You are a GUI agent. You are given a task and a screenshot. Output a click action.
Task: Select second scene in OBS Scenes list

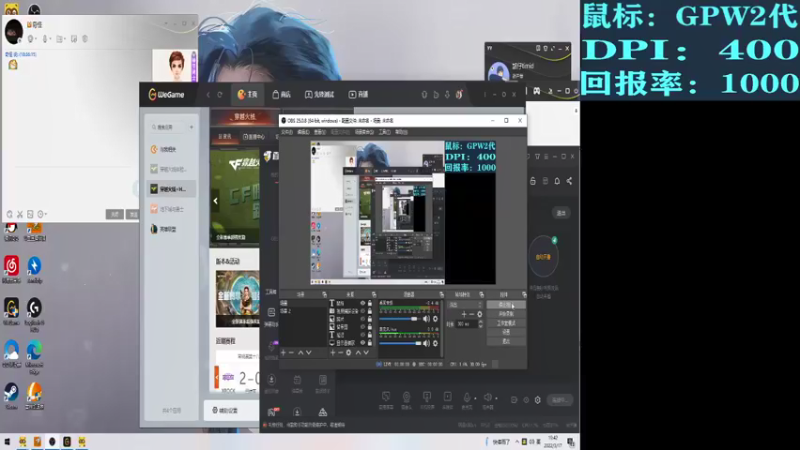click(x=303, y=311)
